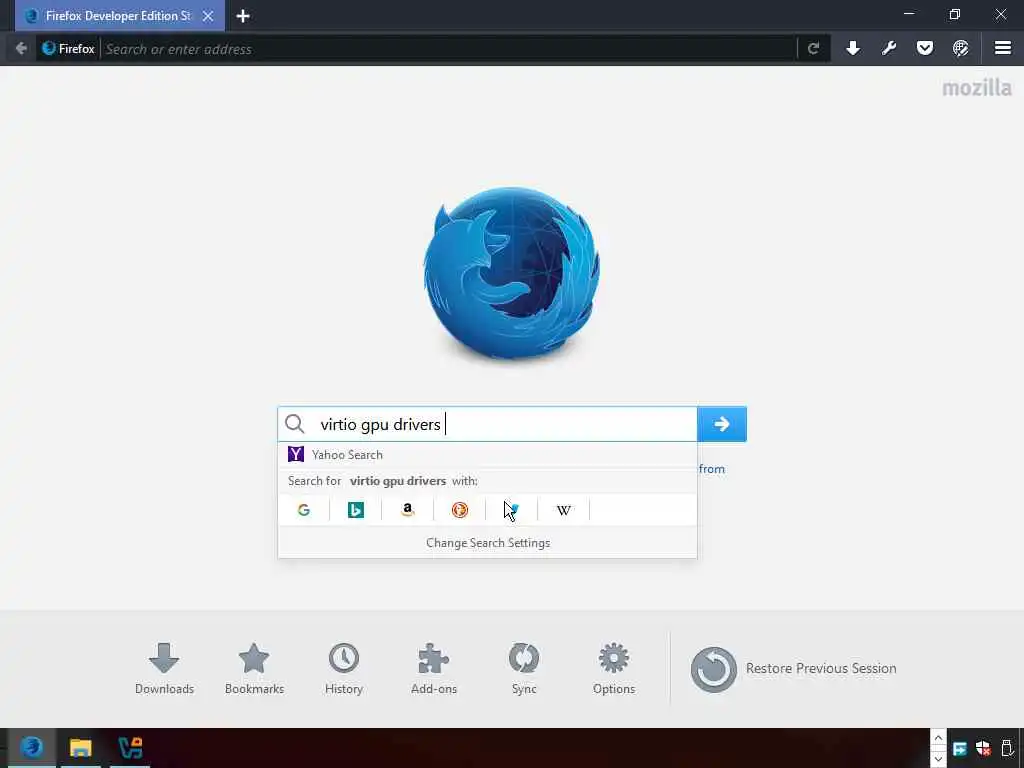Open the History shortcut

(x=344, y=669)
